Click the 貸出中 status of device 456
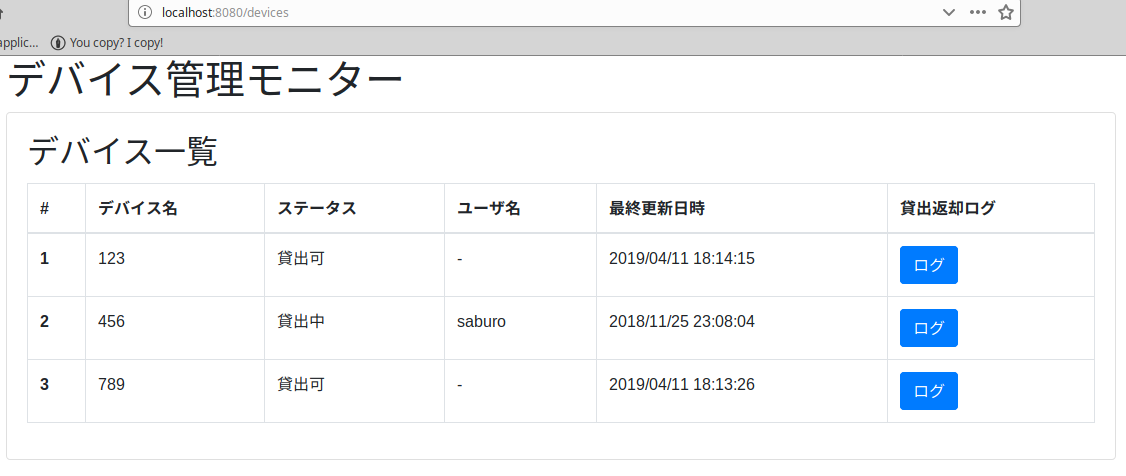Viewport: 1126px width, 476px height. click(301, 322)
